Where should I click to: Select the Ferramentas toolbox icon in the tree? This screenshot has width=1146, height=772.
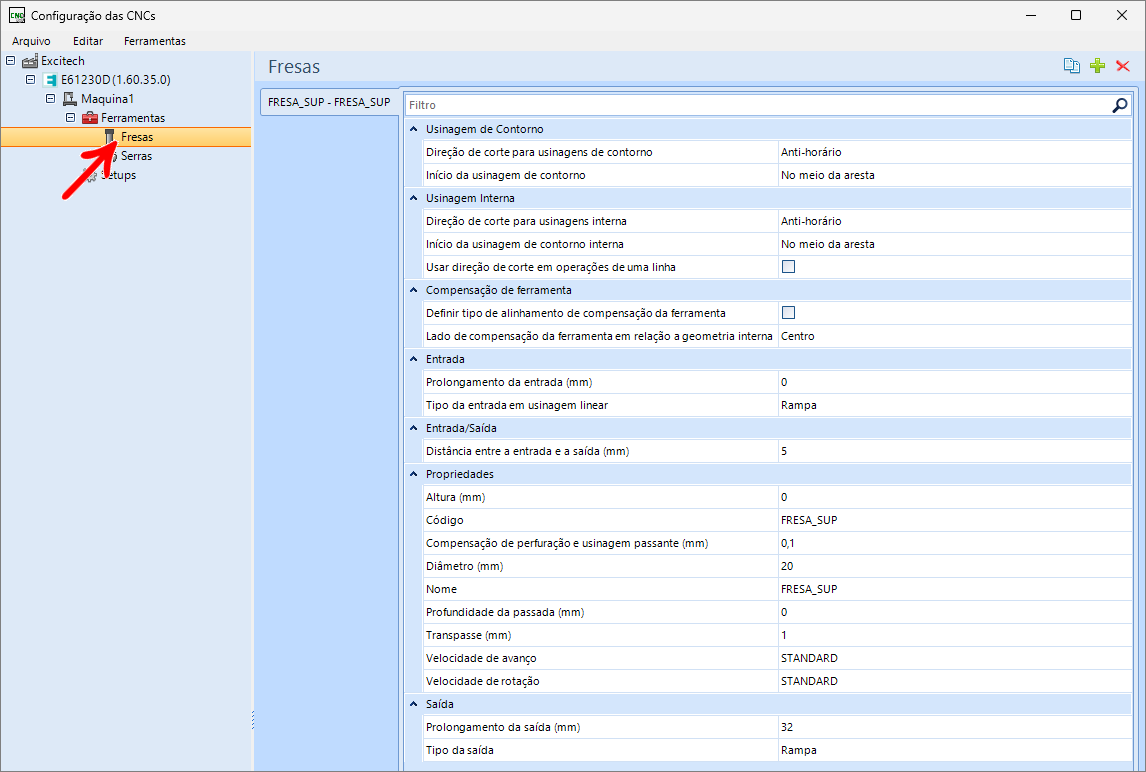[x=90, y=118]
